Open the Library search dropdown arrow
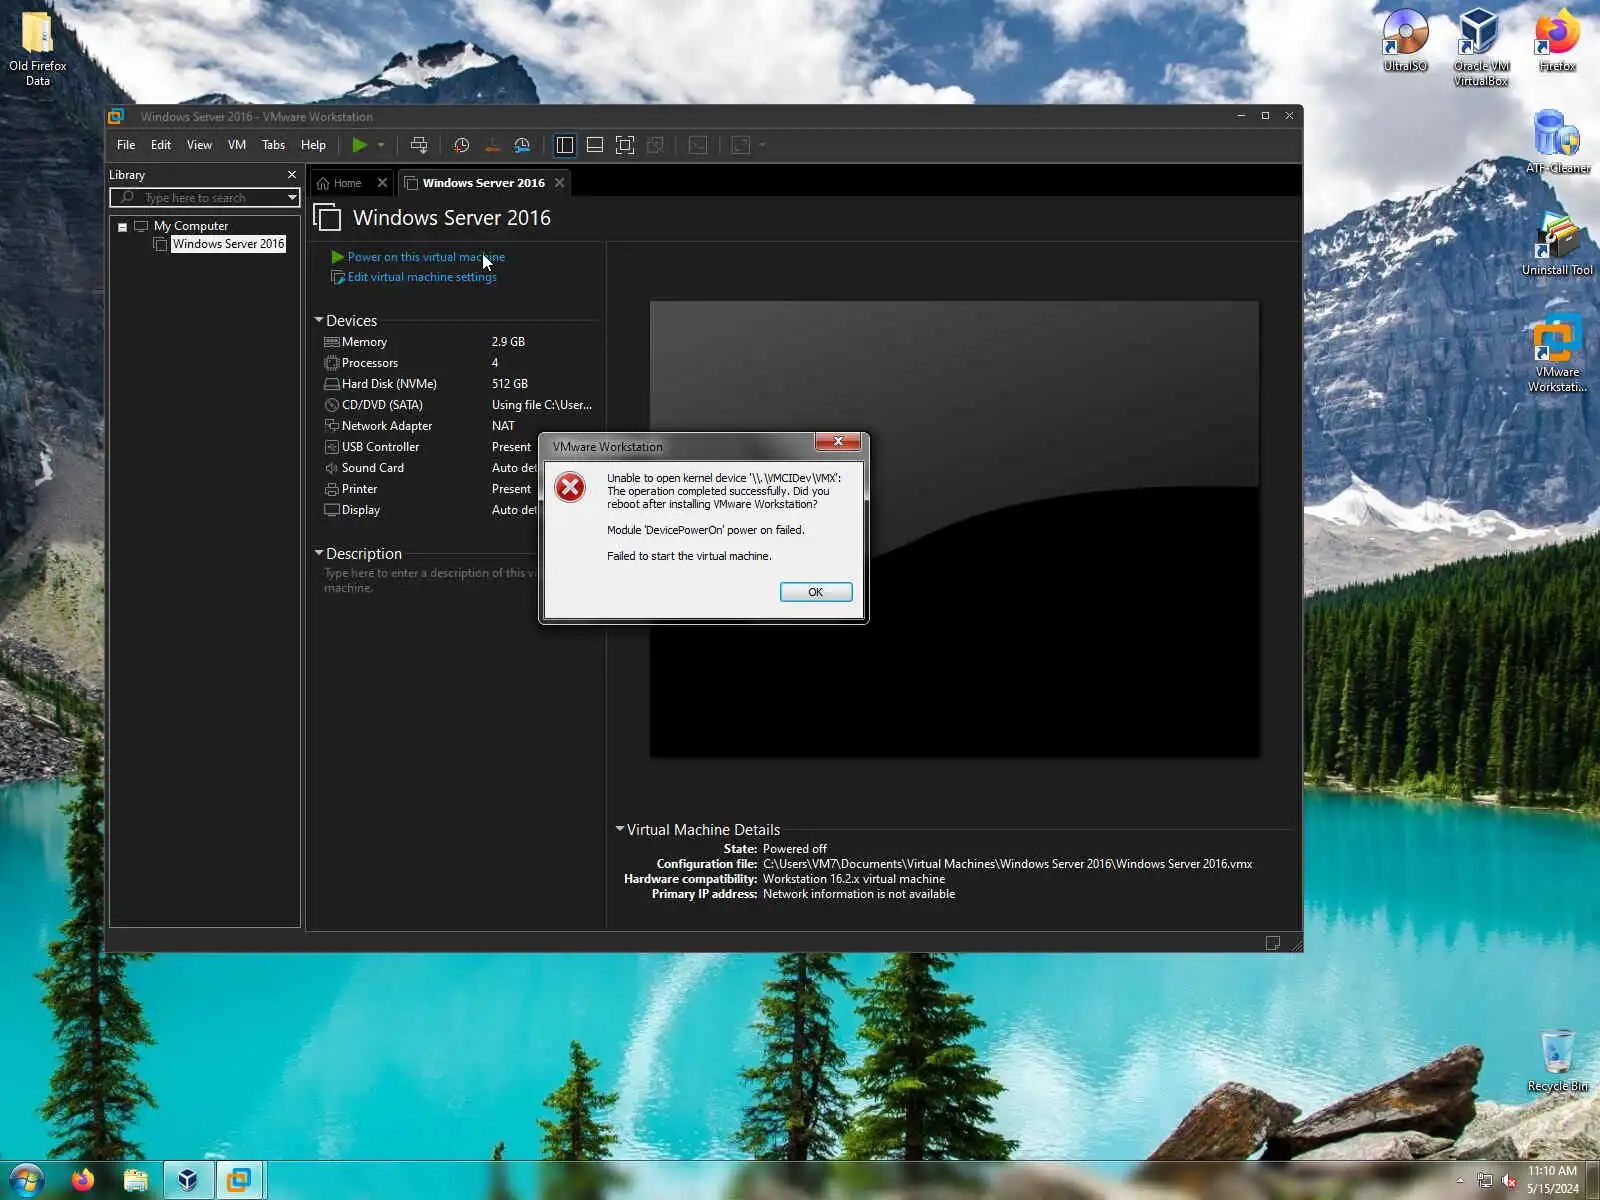1600x1200 pixels. [x=292, y=198]
